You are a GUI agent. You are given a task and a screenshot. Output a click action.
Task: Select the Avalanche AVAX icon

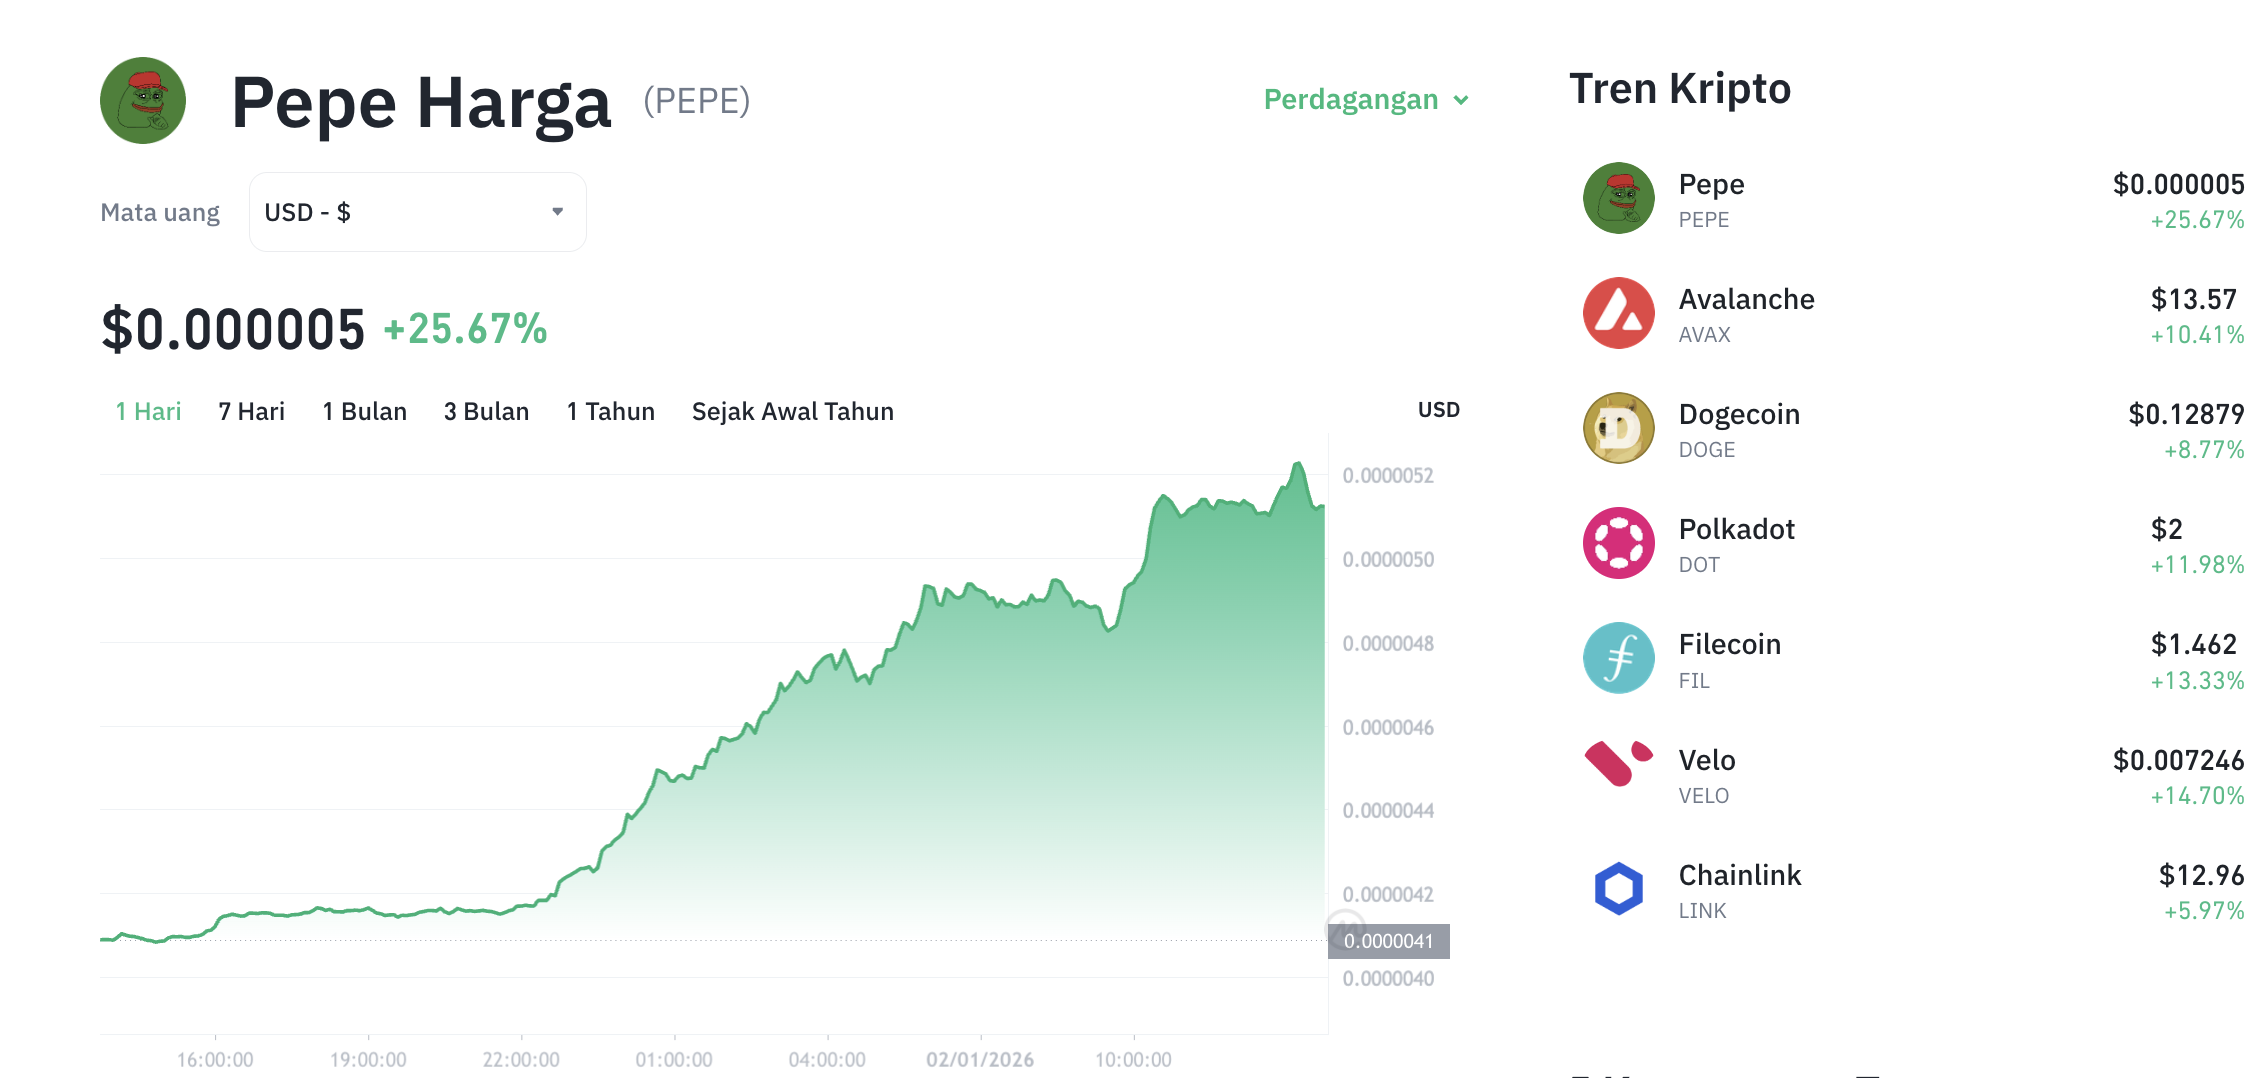(x=1618, y=314)
